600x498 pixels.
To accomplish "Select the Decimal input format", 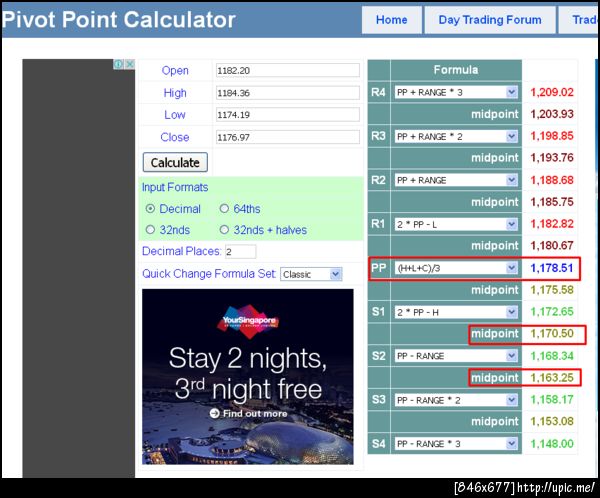I will pyautogui.click(x=150, y=209).
